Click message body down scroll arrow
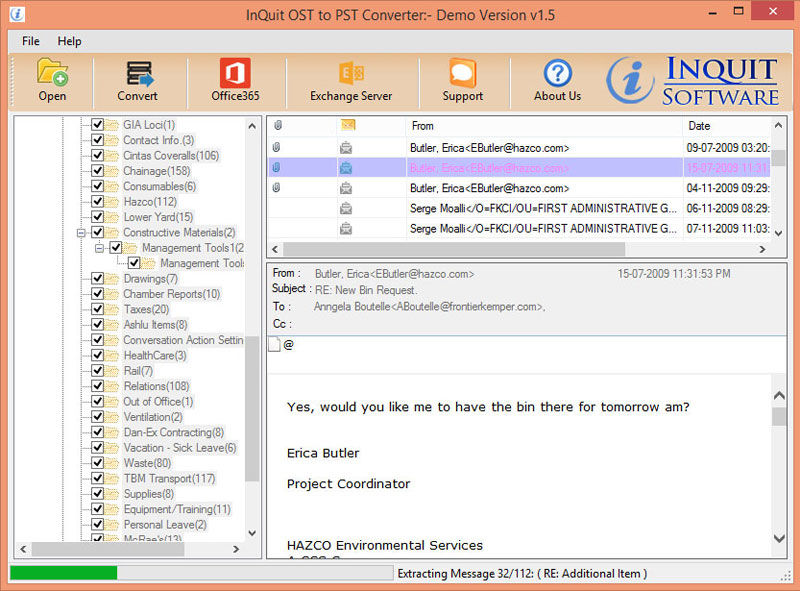This screenshot has width=800, height=591. pyautogui.click(x=779, y=538)
